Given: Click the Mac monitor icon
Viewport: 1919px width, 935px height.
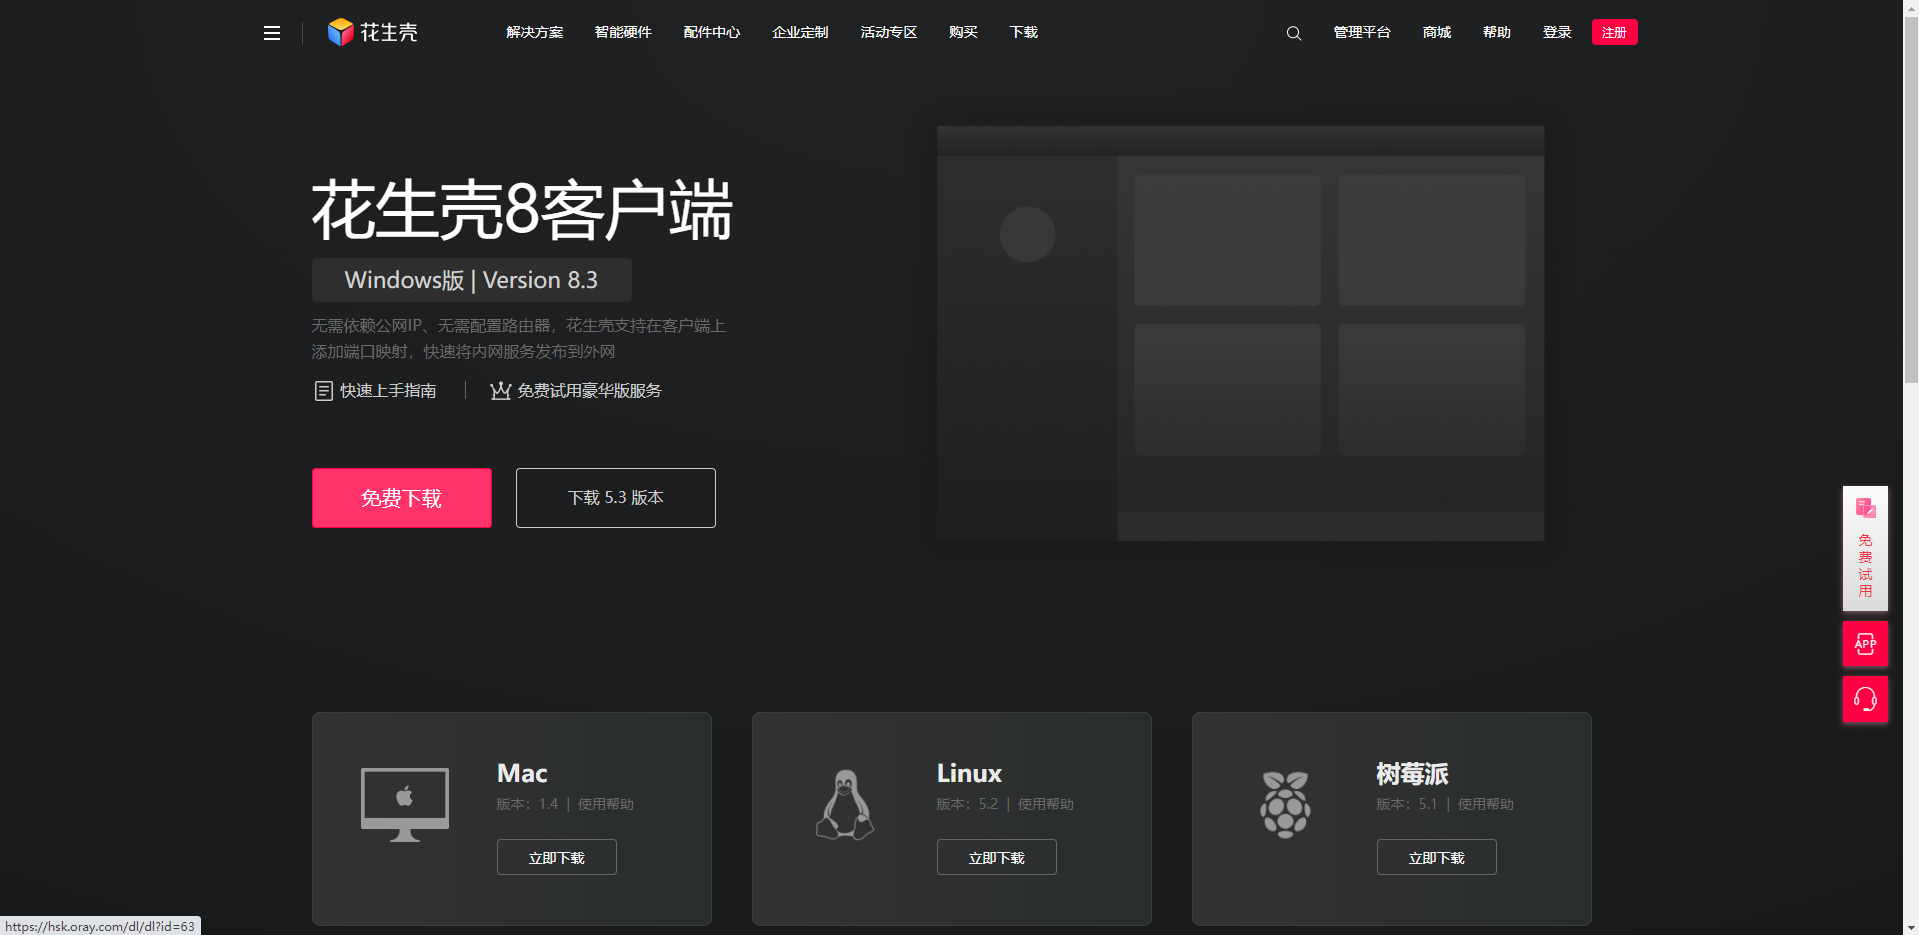Looking at the screenshot, I should coord(404,802).
